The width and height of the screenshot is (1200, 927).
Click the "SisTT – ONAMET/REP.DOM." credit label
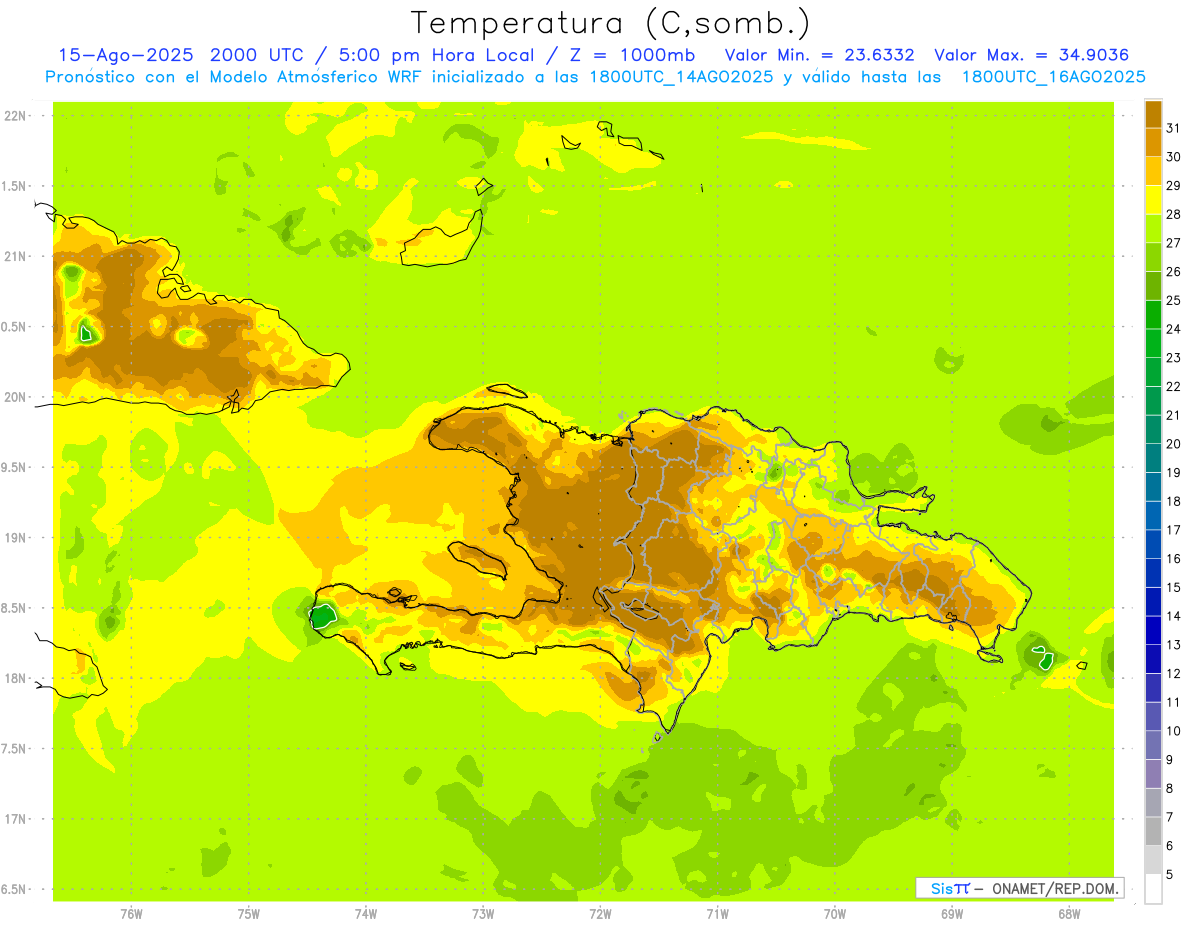tap(1019, 888)
